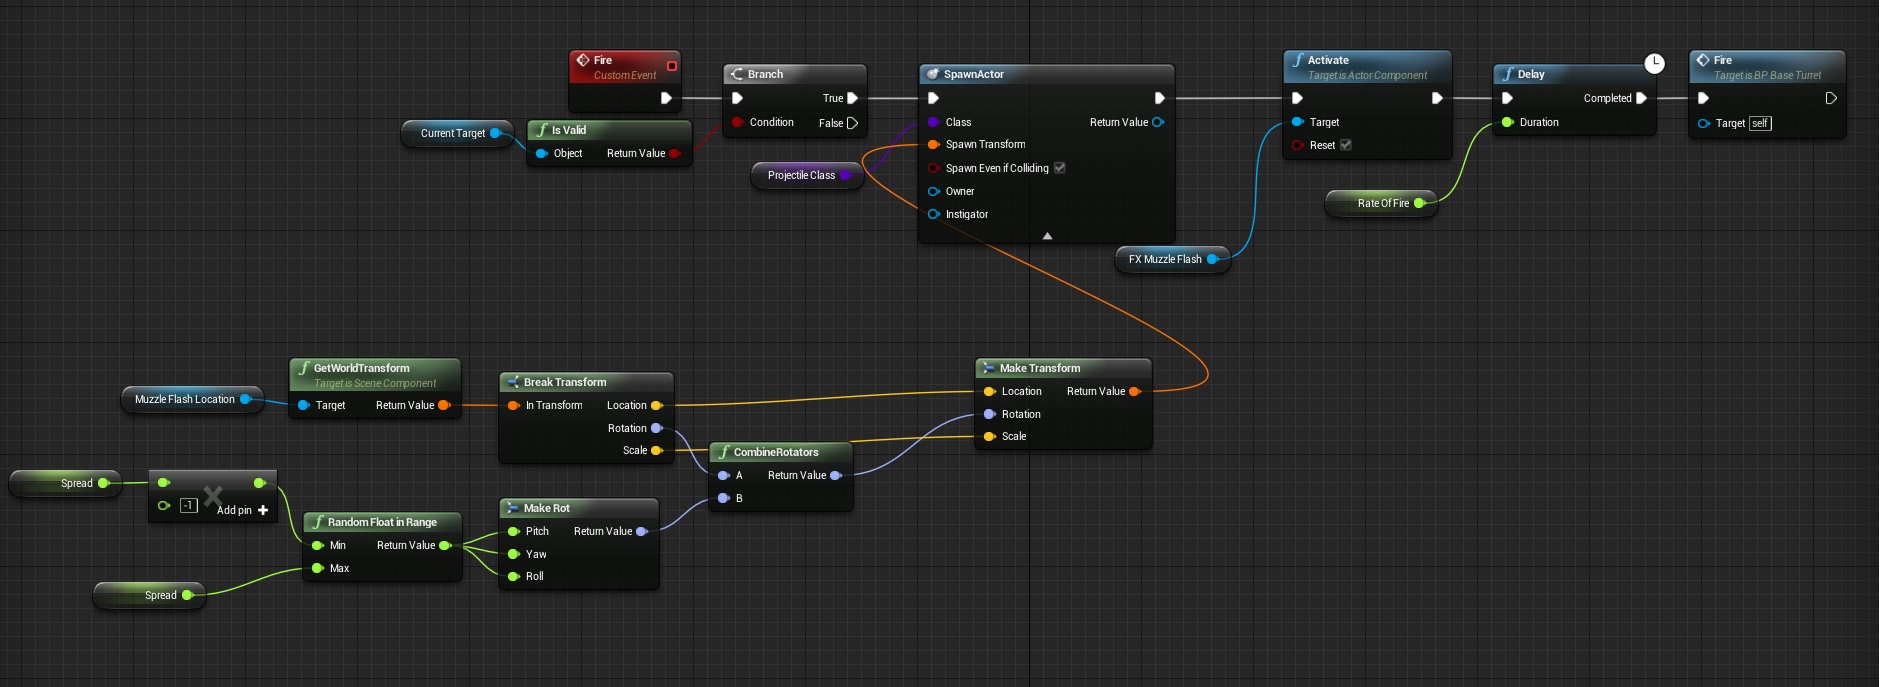This screenshot has width=1895, height=687.
Task: Select the Make Transform node title
Action: pos(1040,368)
